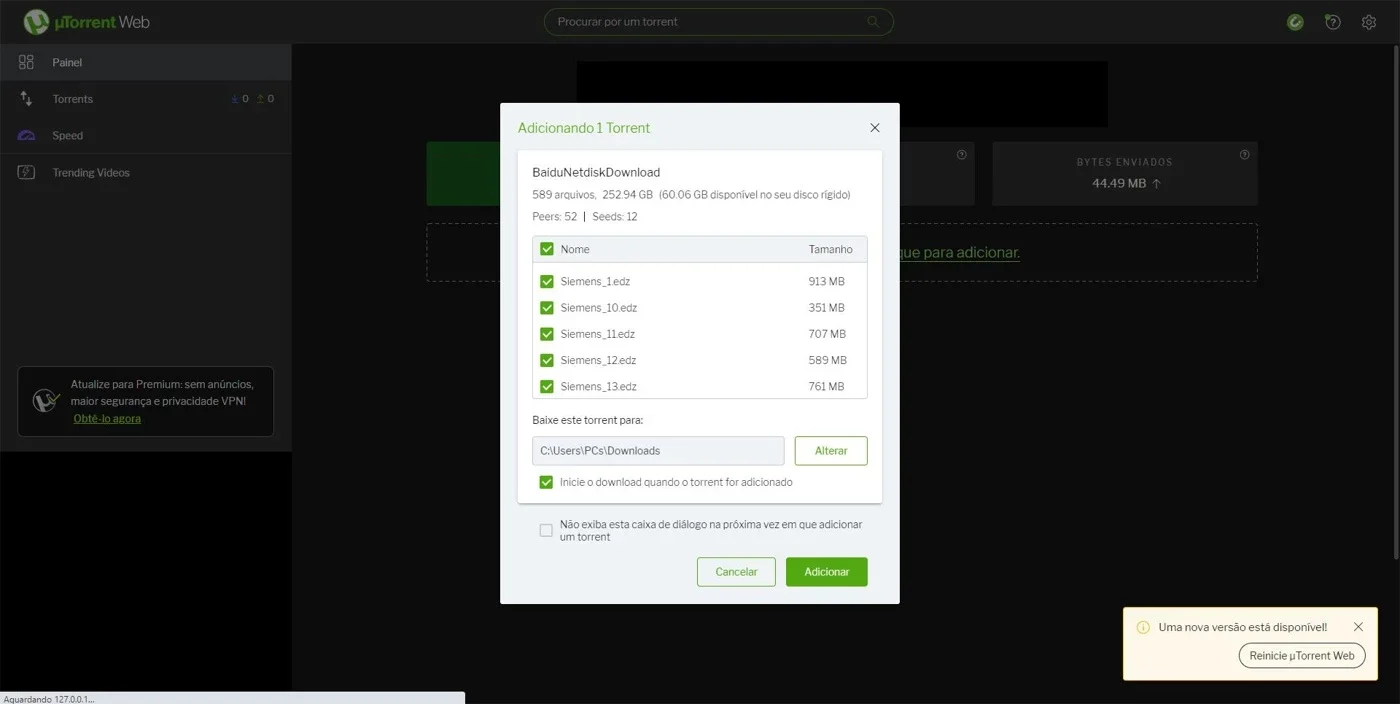Click the Torrents arrows icon
This screenshot has width=1400, height=704.
[27, 99]
